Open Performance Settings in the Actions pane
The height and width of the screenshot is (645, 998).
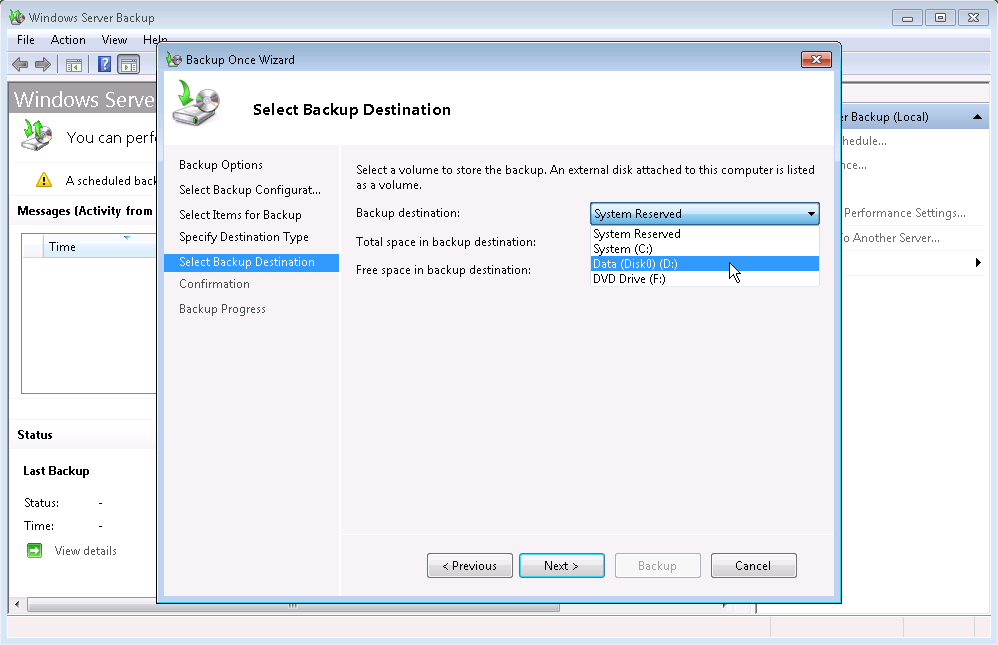[905, 213]
